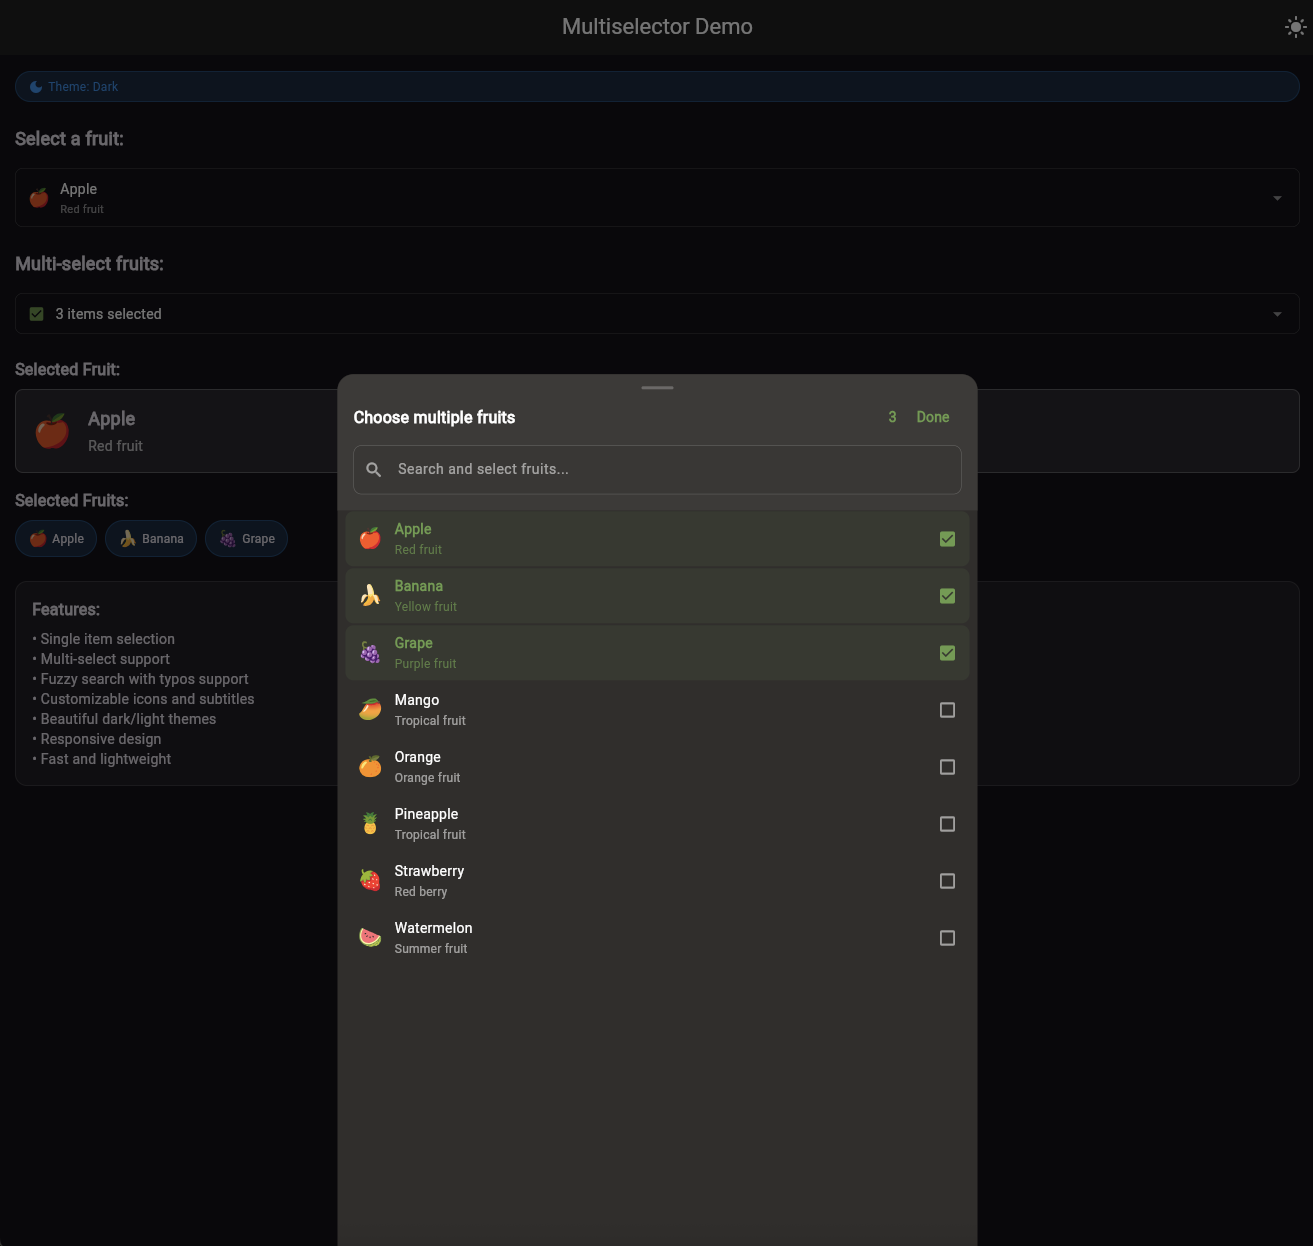Click the apple icon in single-select dropdown
The image size is (1313, 1246).
click(x=39, y=198)
